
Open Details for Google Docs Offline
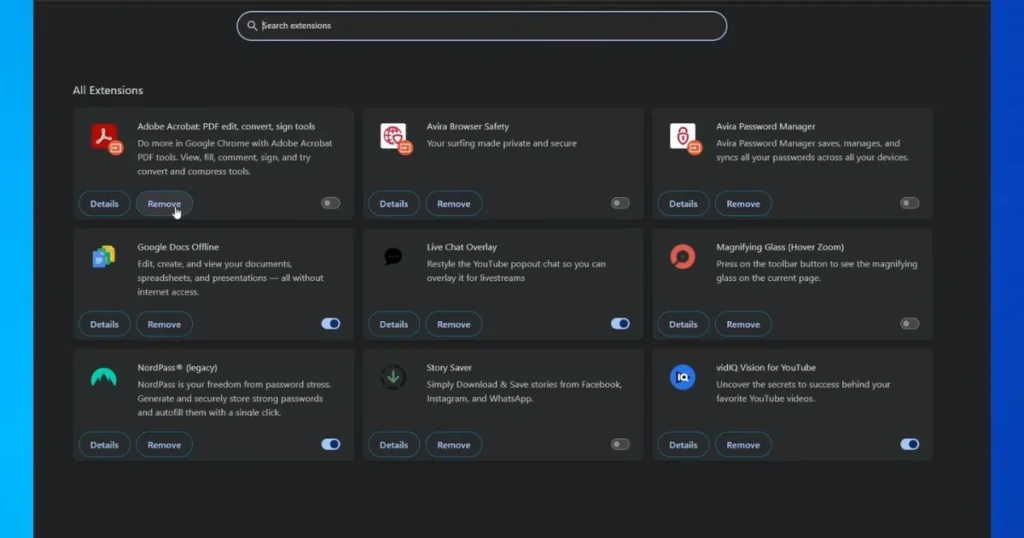pyautogui.click(x=104, y=324)
